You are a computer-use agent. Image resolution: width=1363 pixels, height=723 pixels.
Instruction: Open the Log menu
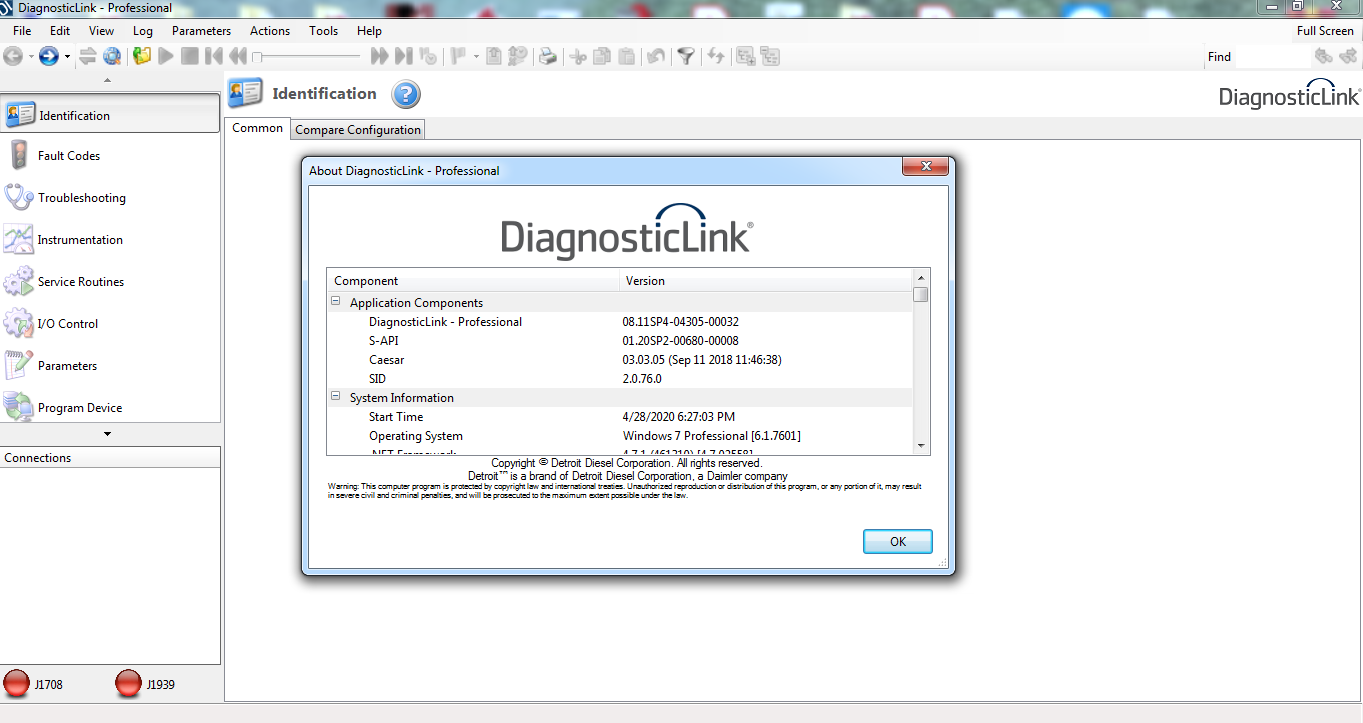pos(143,31)
